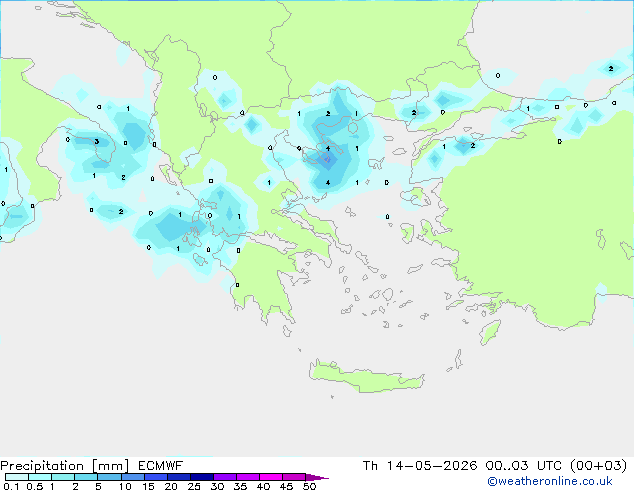Select the 2–5 mm legend color box
634x490 pixels.
[86, 477]
